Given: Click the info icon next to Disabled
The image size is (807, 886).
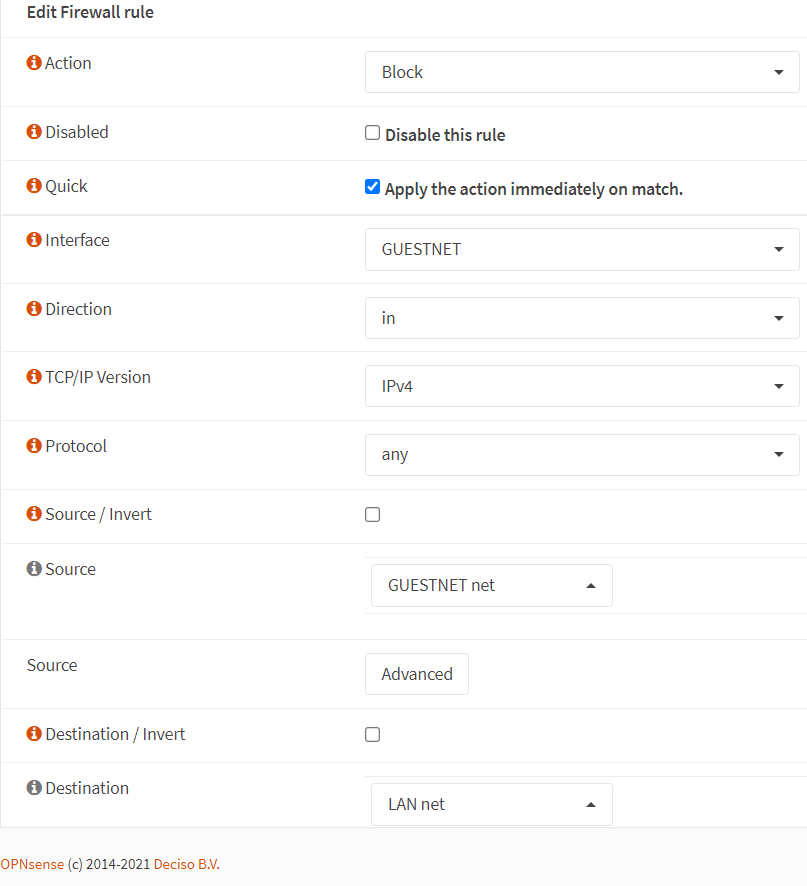Looking at the screenshot, I should click(x=34, y=132).
